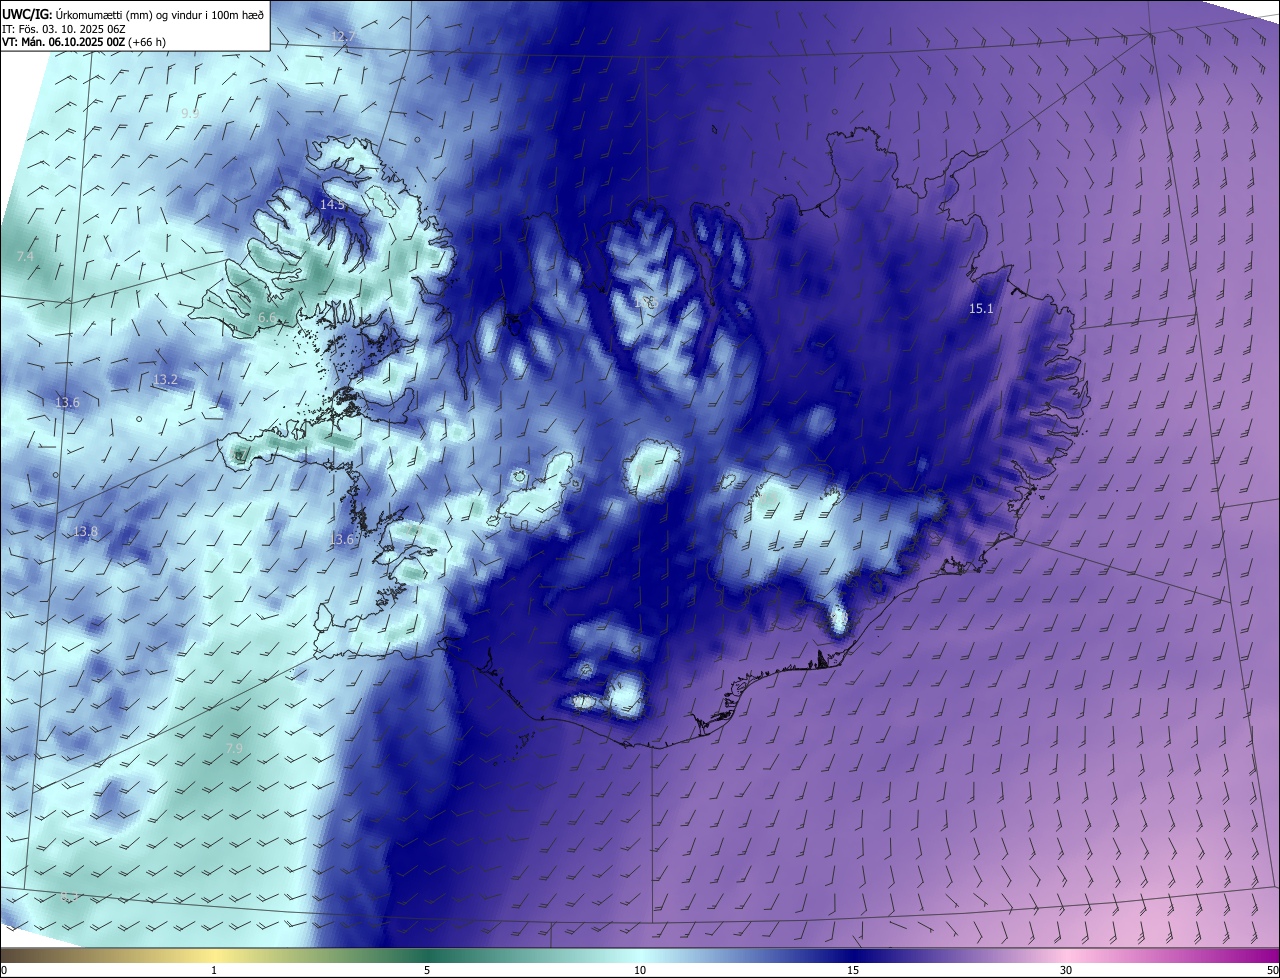The image size is (1280, 978).
Task: Click the color scale tick label '30'
Action: 1066,970
